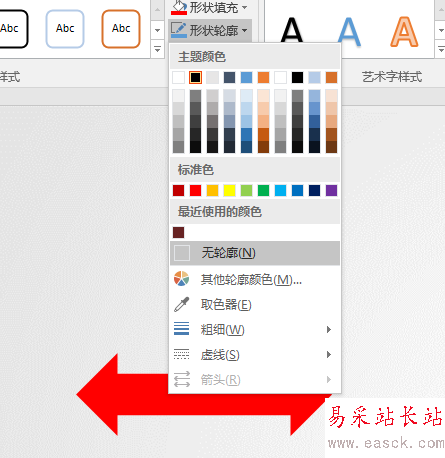445x458 pixels.
Task: Apply the orange outlined A WordArt style
Action: pos(404,32)
